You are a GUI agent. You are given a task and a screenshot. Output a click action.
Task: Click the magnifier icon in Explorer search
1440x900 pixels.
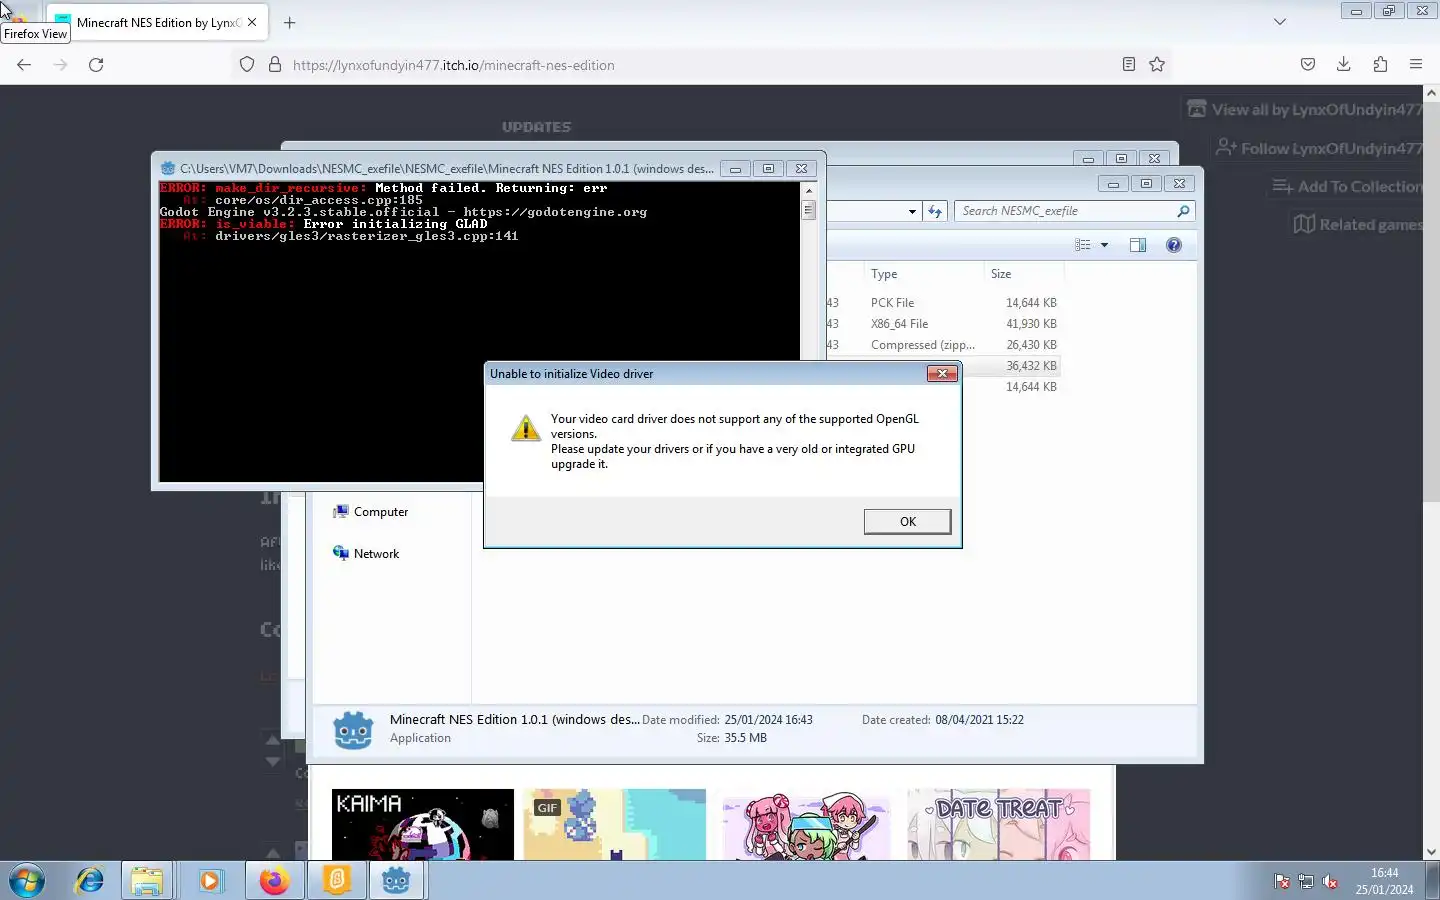tap(1184, 211)
